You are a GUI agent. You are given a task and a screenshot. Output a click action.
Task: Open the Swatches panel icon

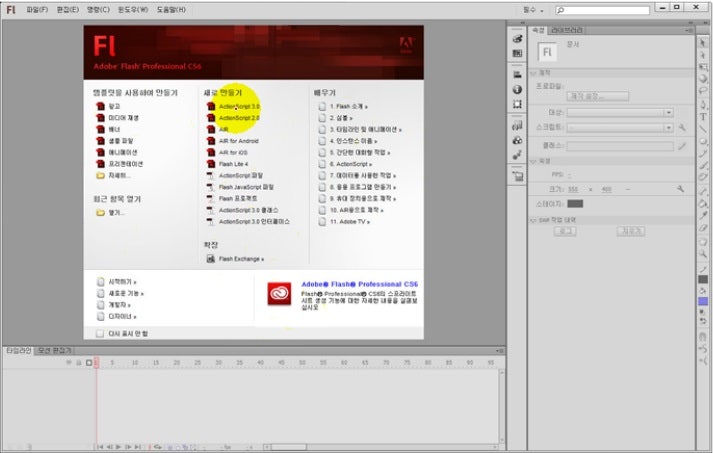517,53
